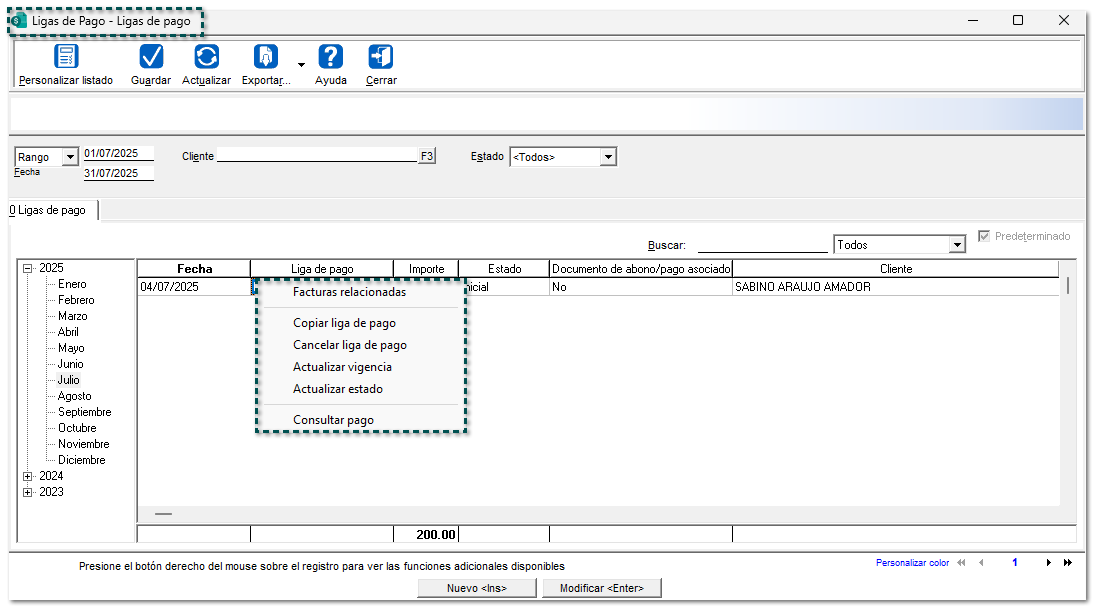The image size is (1095, 609).
Task: Open the Estado filter dropdown
Action: [x=608, y=157]
